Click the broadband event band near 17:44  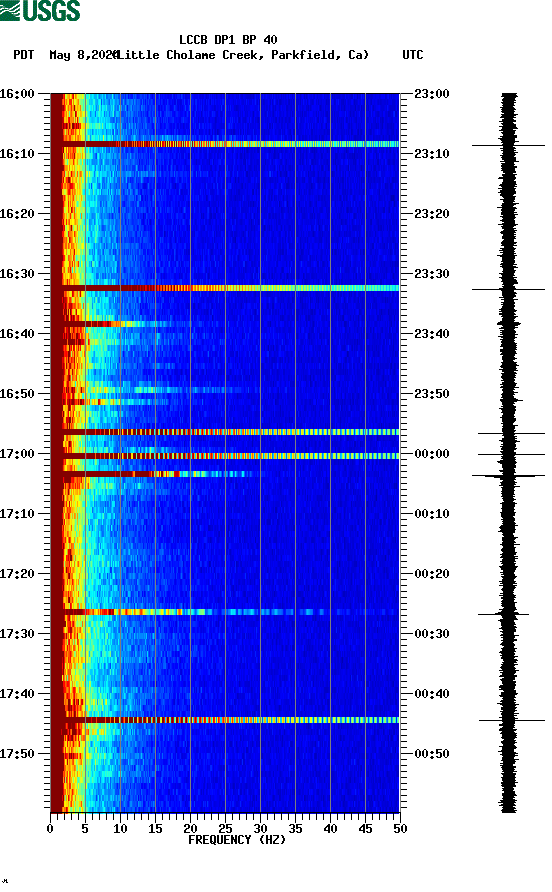225,720
